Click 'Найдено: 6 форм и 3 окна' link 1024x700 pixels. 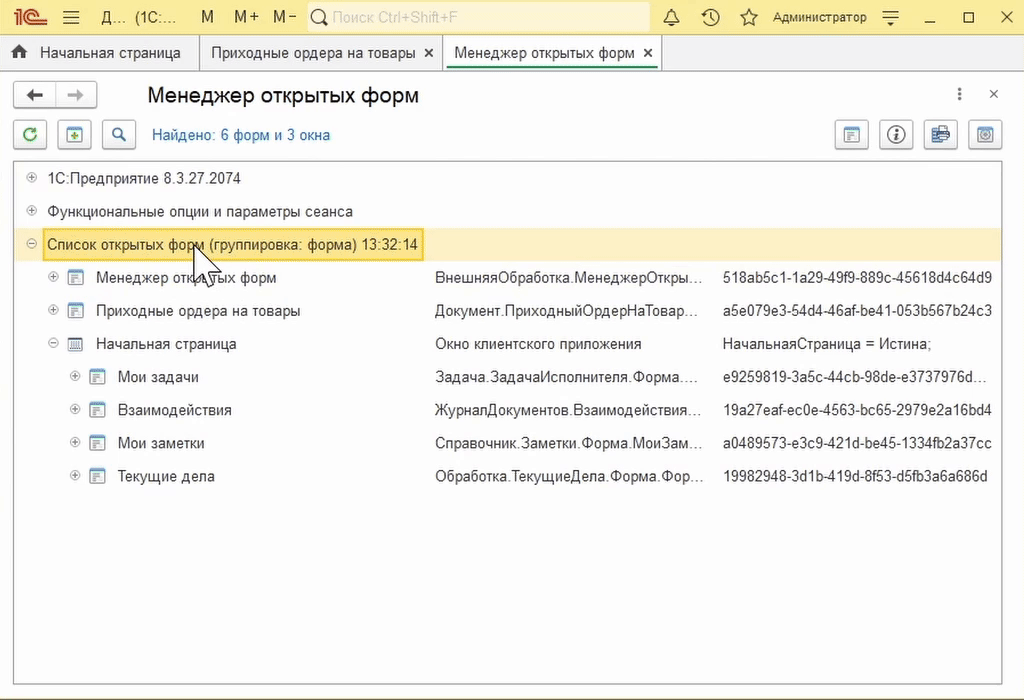[241, 135]
